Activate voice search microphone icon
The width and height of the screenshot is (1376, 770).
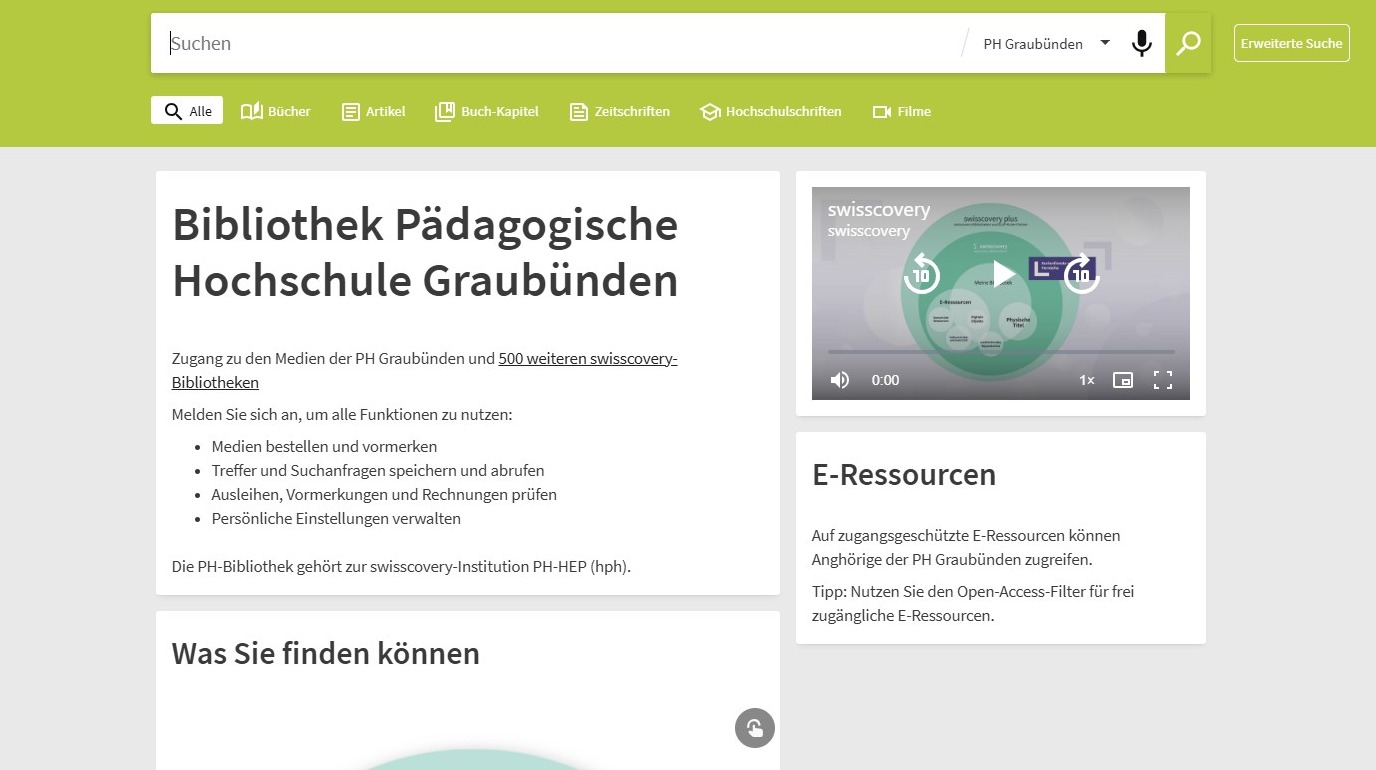click(x=1141, y=44)
